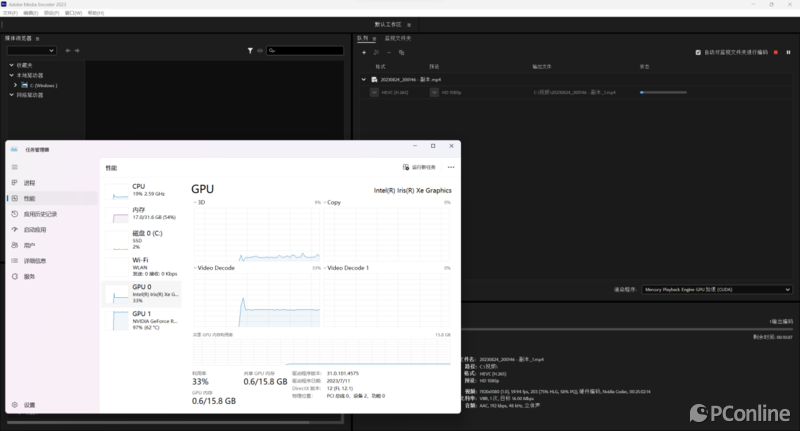Select the GPU 1 NVIDIA GeForce entry
The image size is (800, 431).
[142, 320]
